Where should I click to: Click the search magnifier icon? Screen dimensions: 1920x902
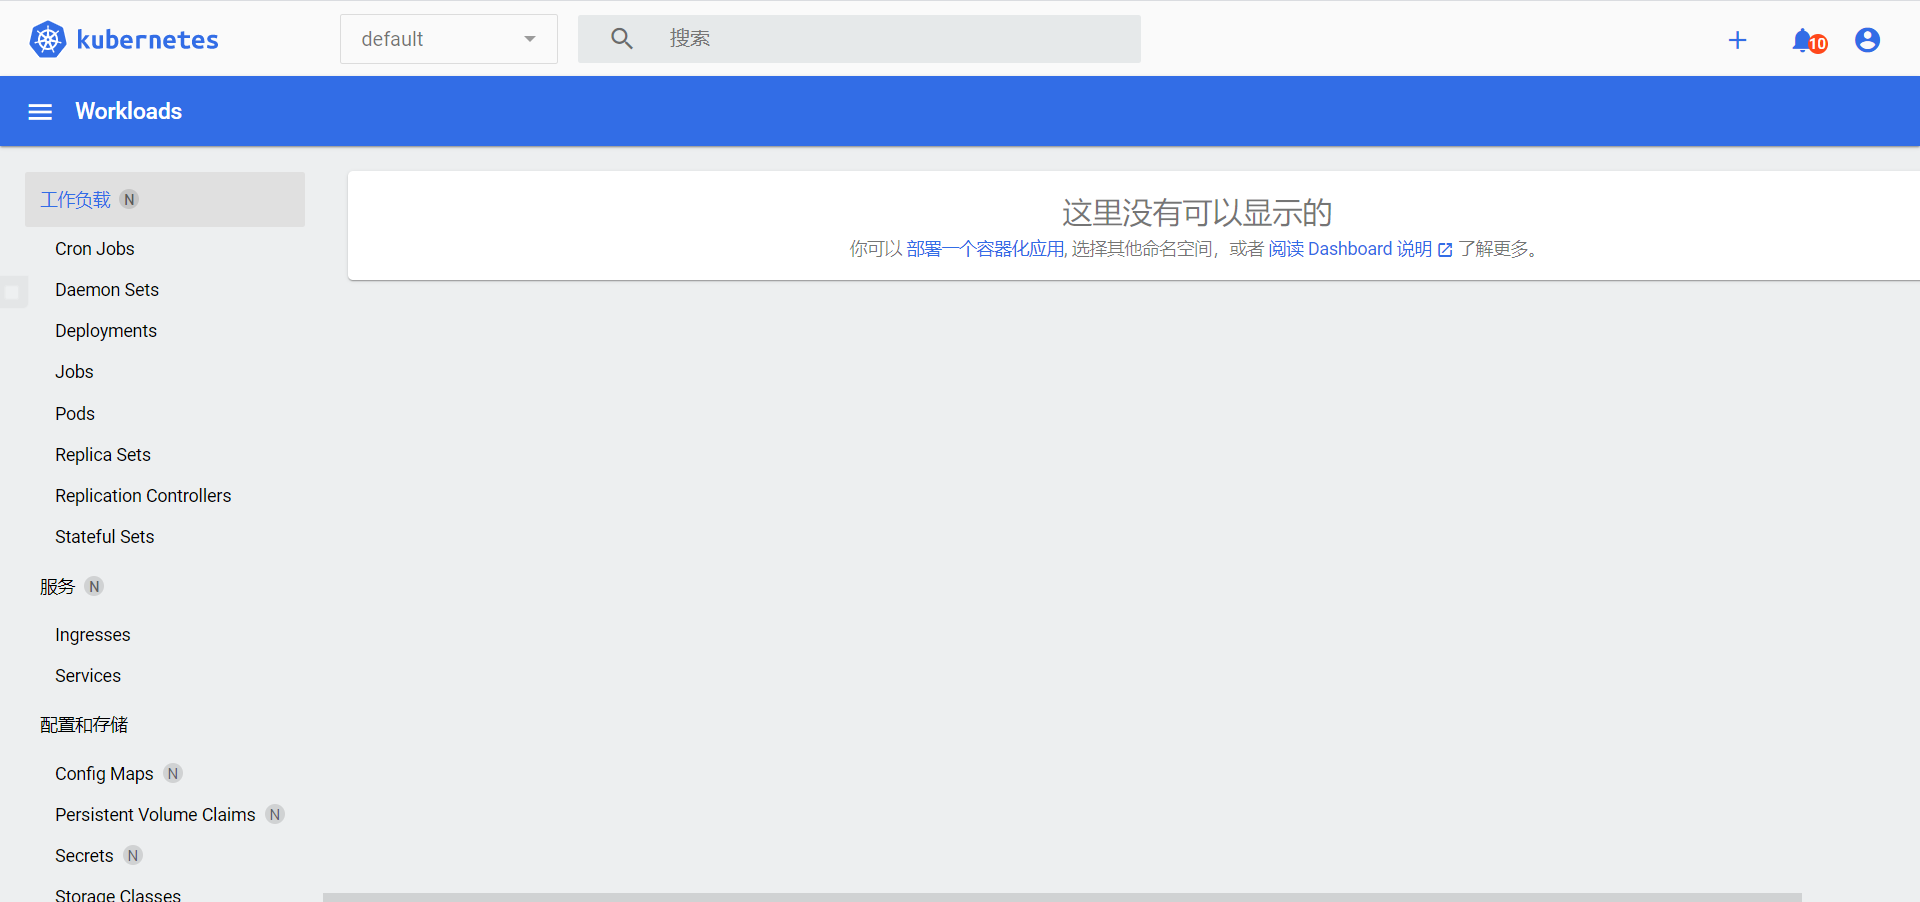tap(622, 39)
